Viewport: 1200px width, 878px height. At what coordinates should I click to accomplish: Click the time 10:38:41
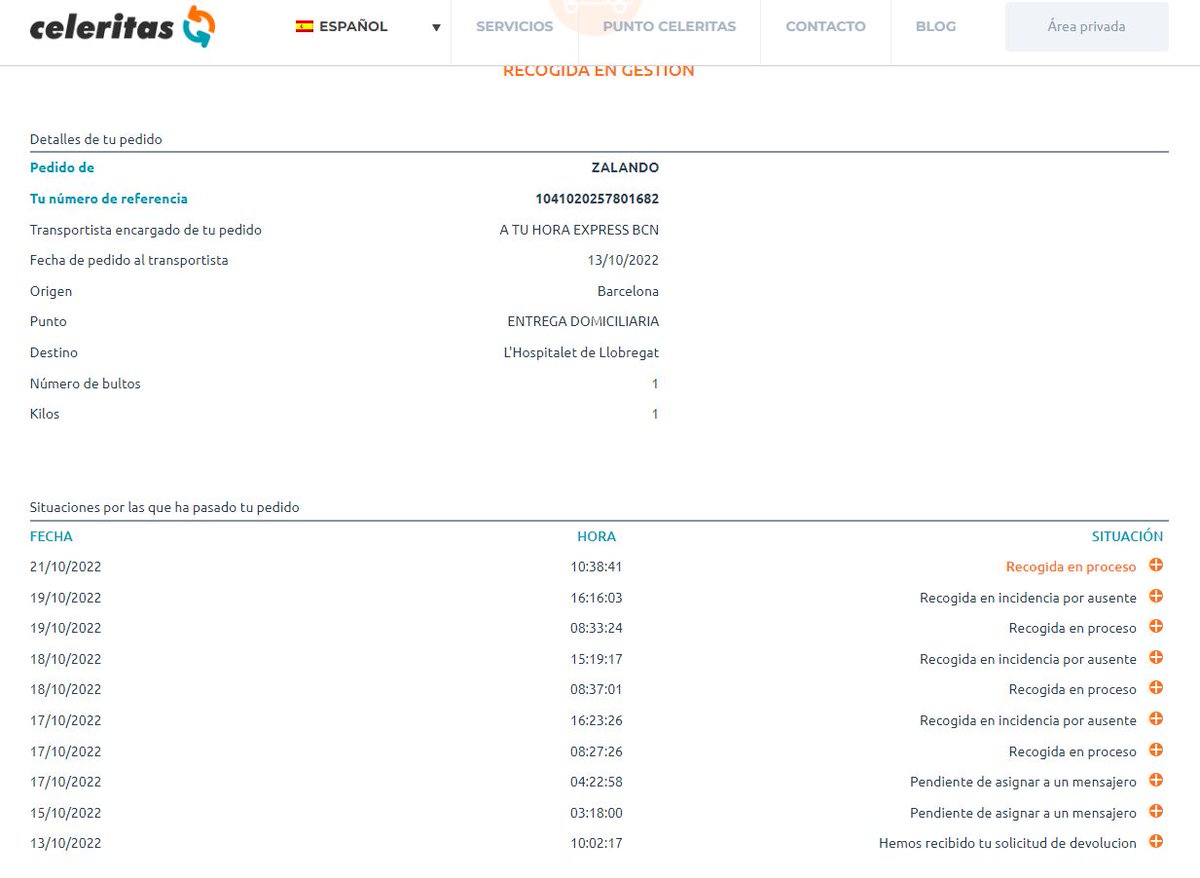pos(597,567)
